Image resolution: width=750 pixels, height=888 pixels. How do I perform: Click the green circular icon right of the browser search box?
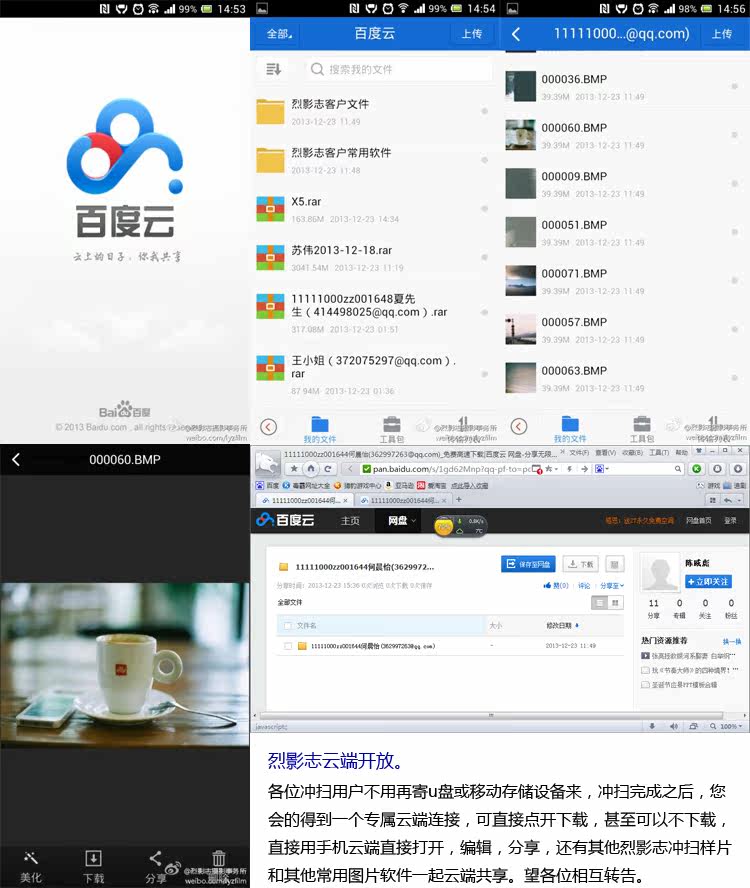697,468
